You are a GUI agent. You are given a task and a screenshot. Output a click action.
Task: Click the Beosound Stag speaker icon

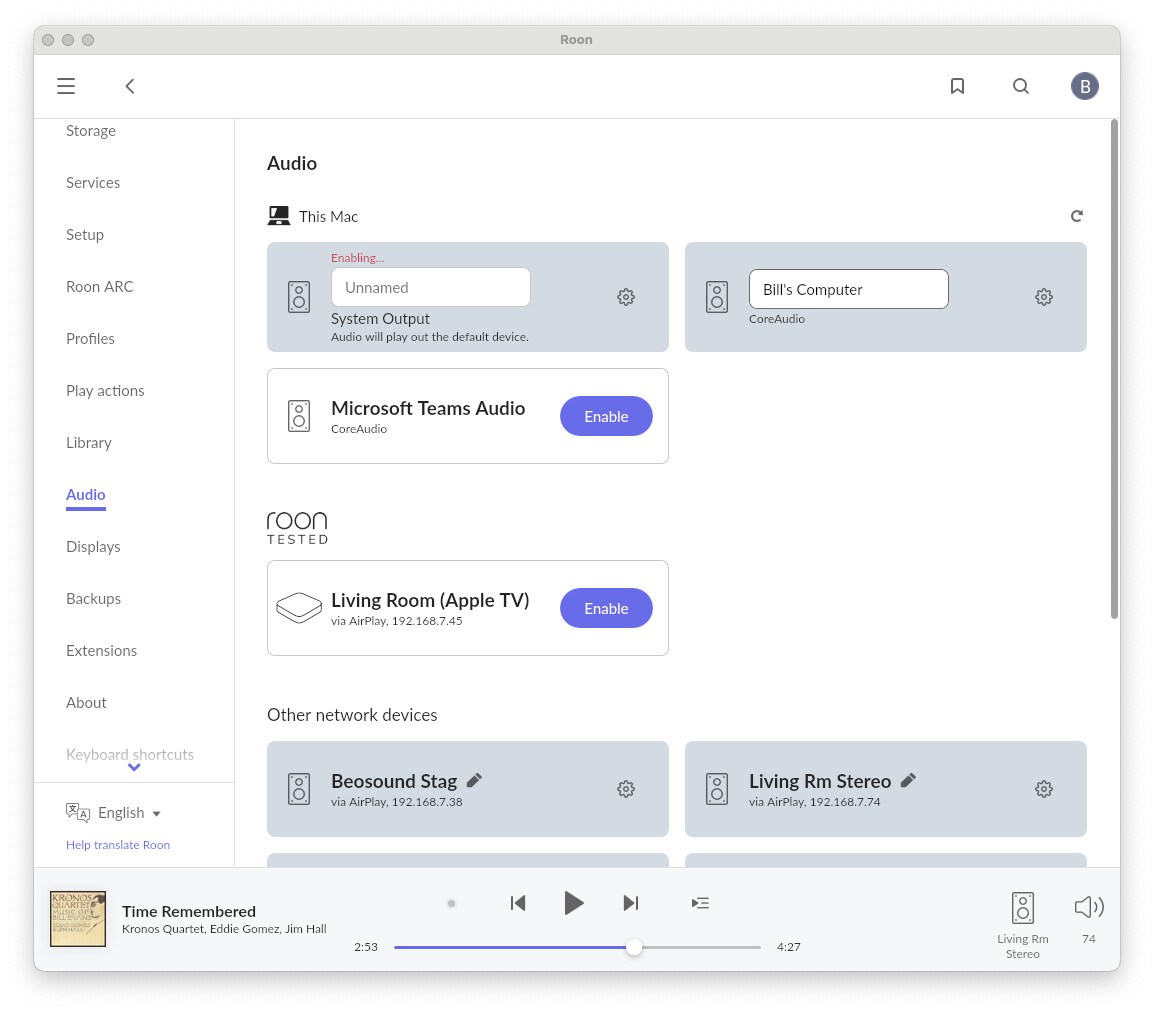coord(299,789)
